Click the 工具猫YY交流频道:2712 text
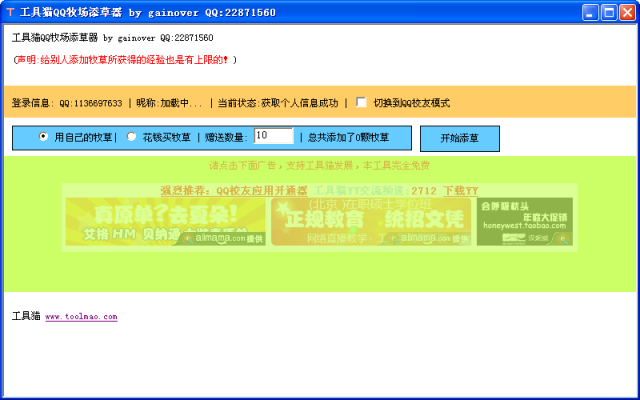 375,191
